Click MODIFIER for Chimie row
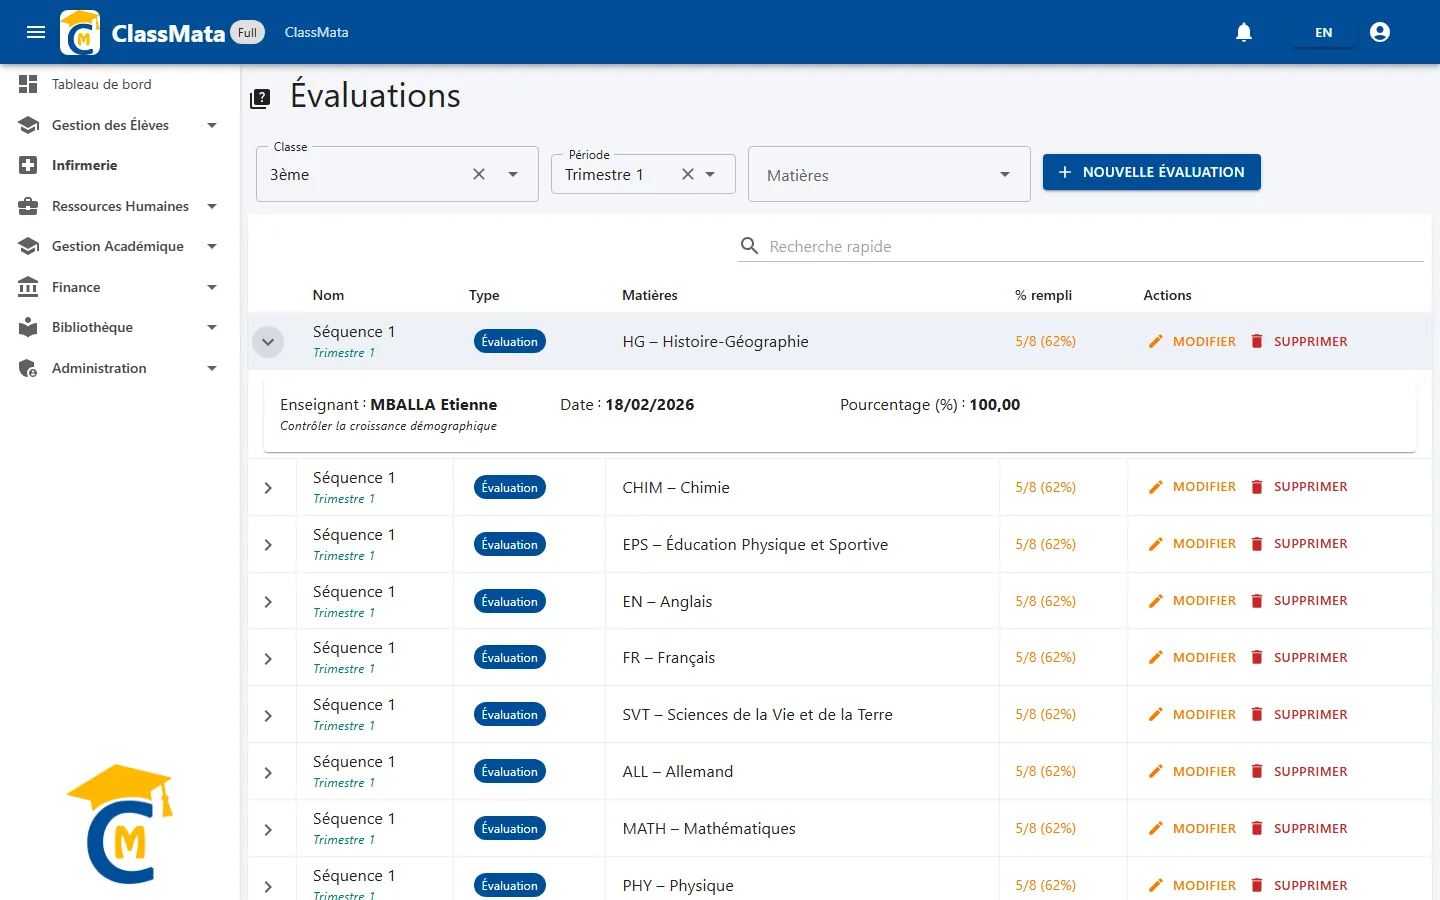1440x900 pixels. tap(1193, 487)
